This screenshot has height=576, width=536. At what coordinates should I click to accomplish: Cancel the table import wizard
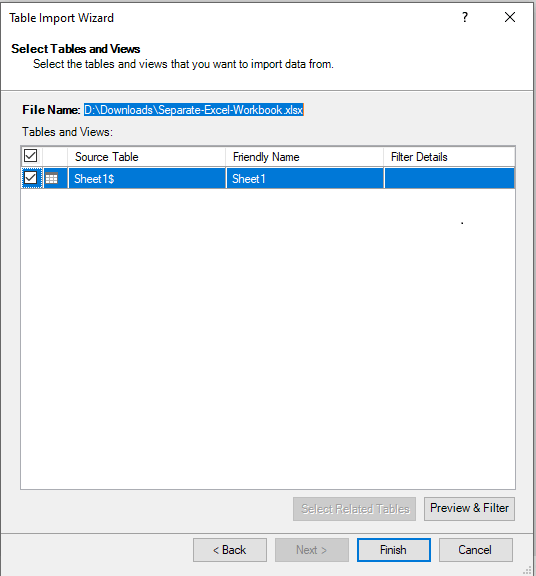pyautogui.click(x=476, y=550)
